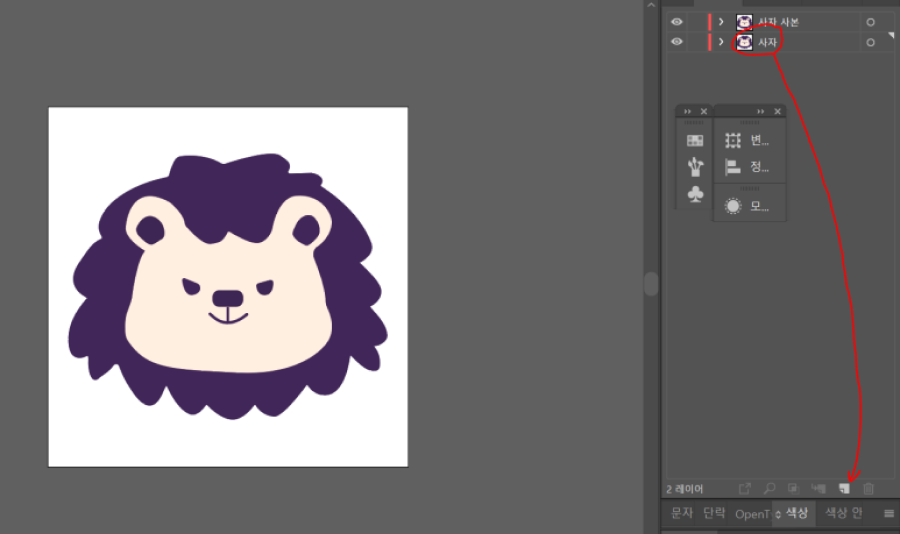Image resolution: width=900 pixels, height=534 pixels.
Task: Switch to the 단락 tab
Action: (x=714, y=514)
